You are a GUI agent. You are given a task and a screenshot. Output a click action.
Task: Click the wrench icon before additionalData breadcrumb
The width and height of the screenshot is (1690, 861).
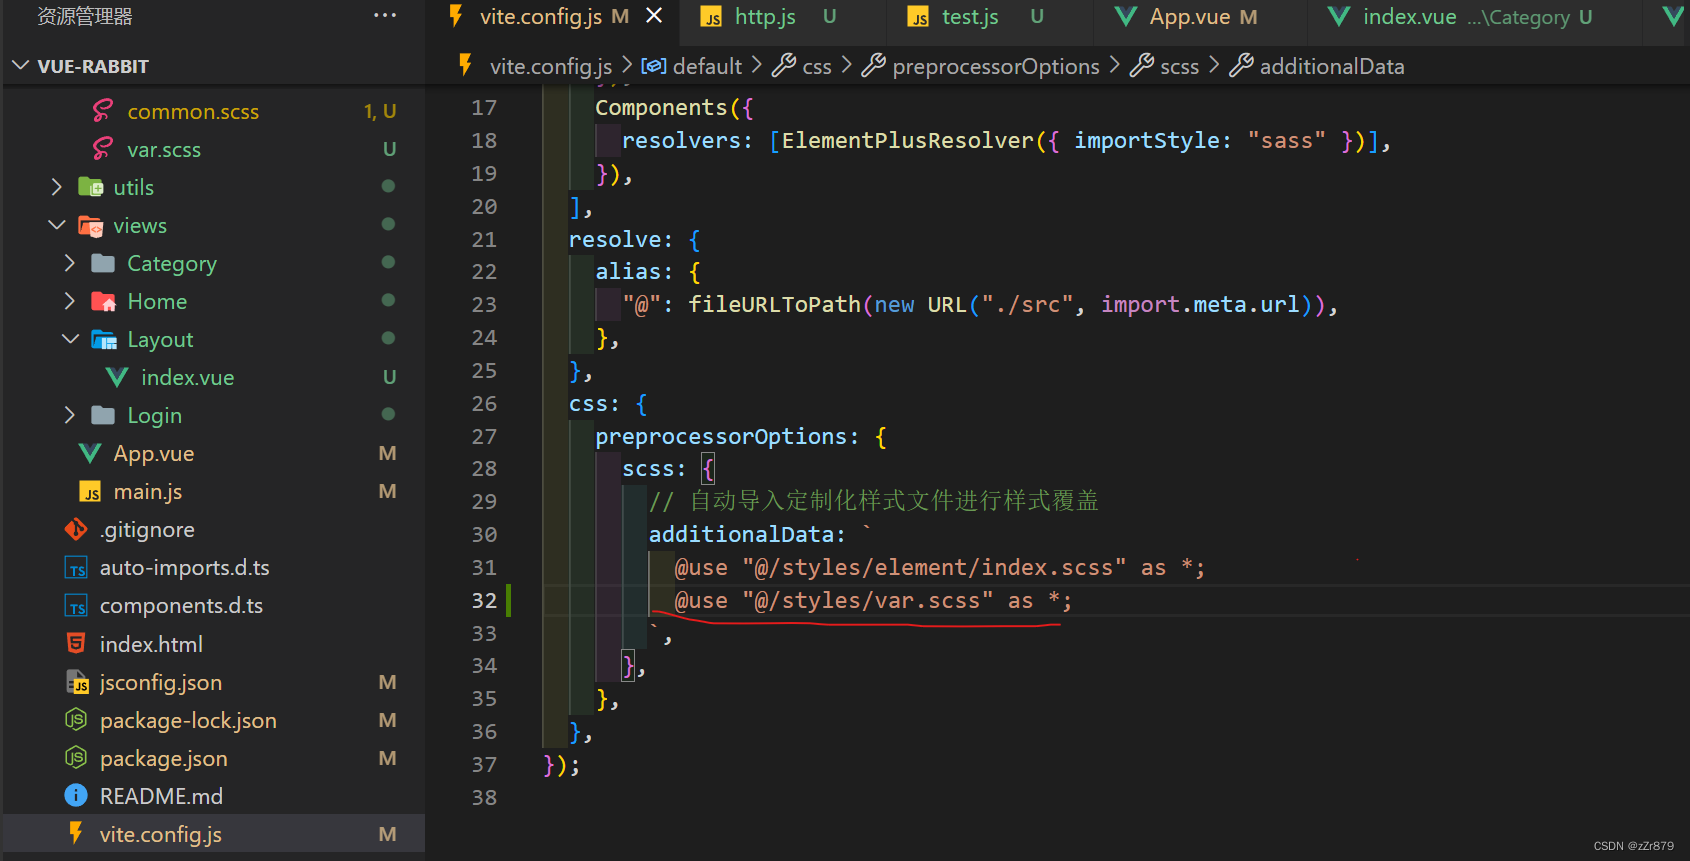point(1241,66)
